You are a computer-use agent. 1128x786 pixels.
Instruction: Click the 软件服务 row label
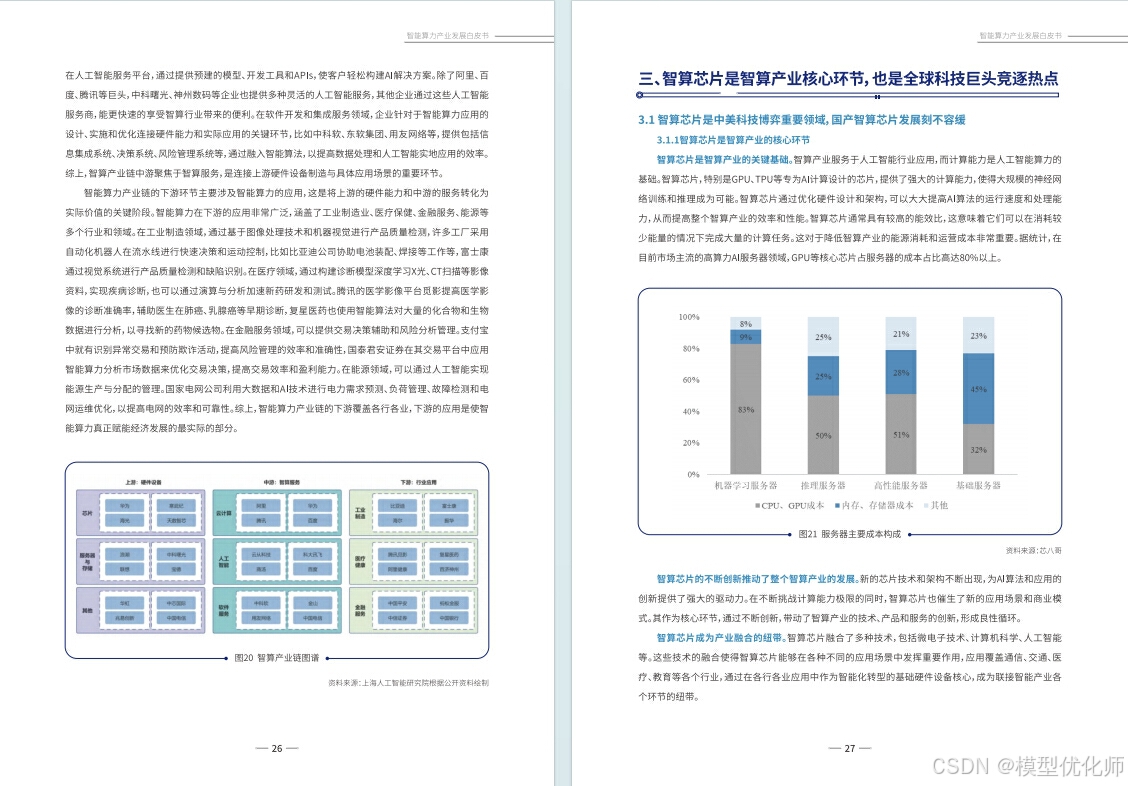tap(224, 611)
